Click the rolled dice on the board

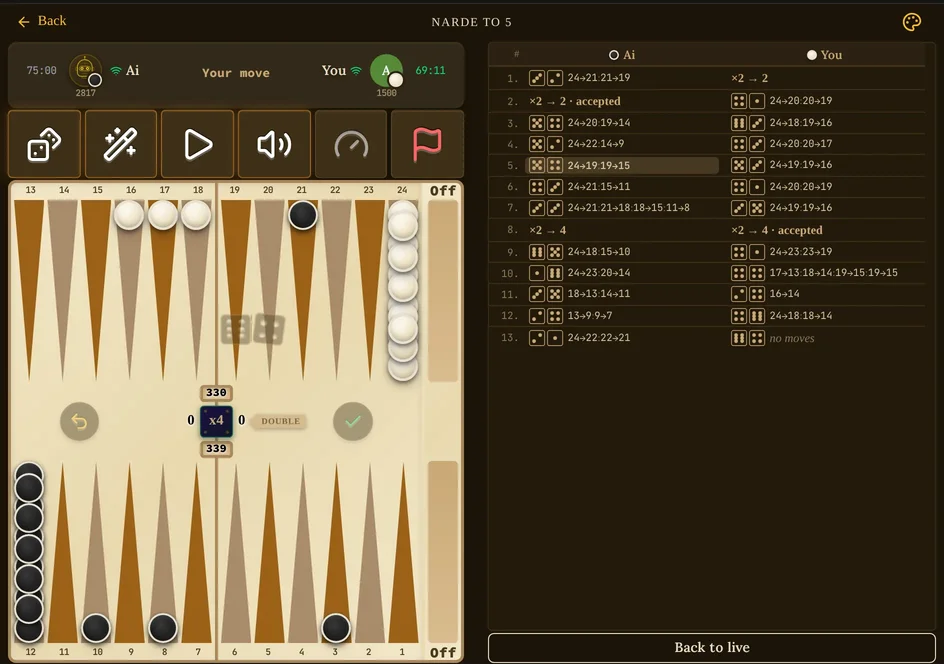[253, 329]
